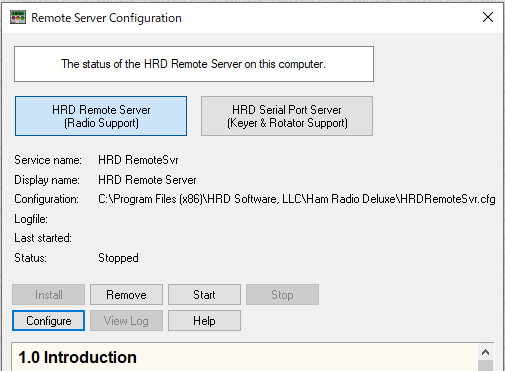Open Help for remote server
This screenshot has height=371, width=505.
(x=204, y=321)
